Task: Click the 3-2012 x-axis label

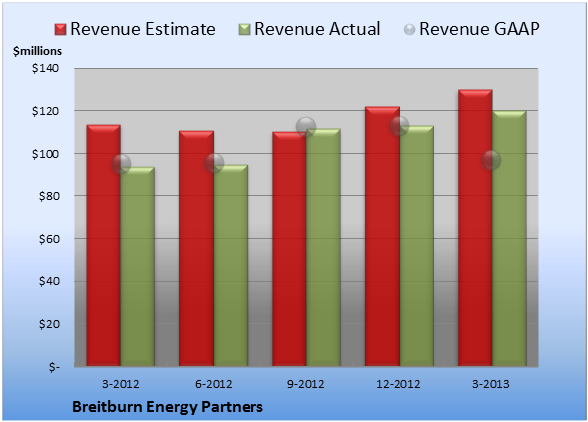Action: click(x=121, y=384)
